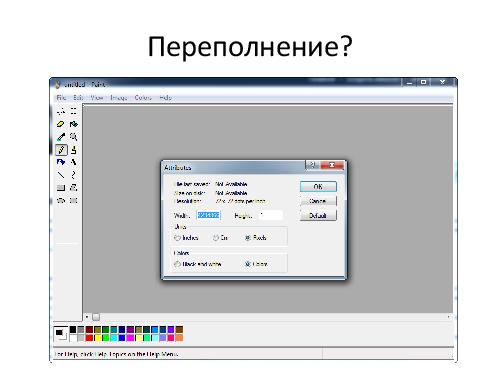Image resolution: width=500 pixels, height=375 pixels.
Task: Pick the bright red palette swatch
Action: tap(89, 338)
